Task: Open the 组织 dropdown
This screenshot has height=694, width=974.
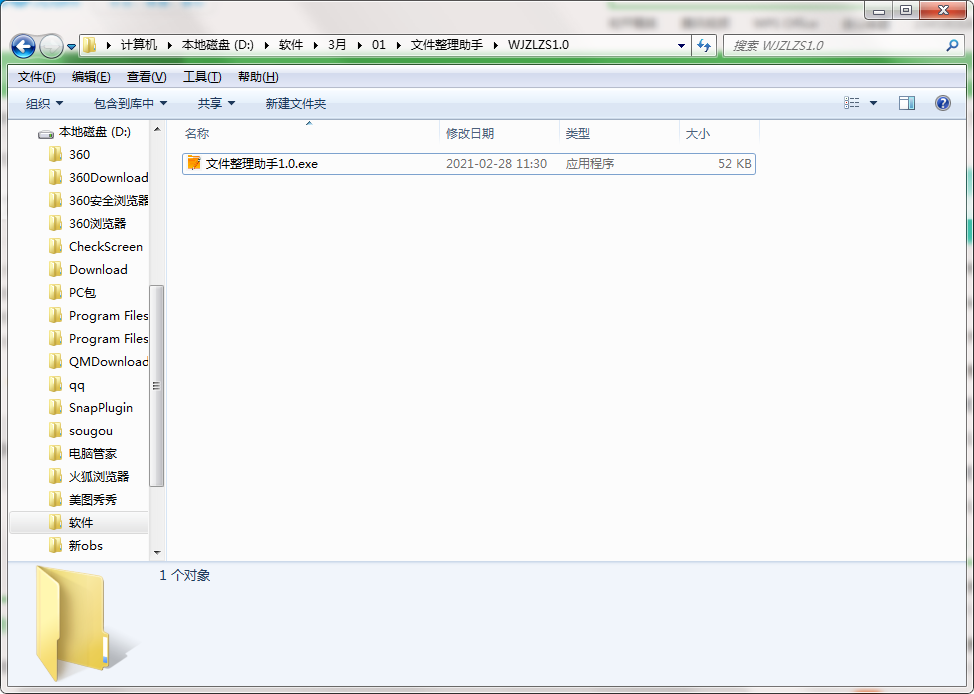Action: click(x=44, y=103)
